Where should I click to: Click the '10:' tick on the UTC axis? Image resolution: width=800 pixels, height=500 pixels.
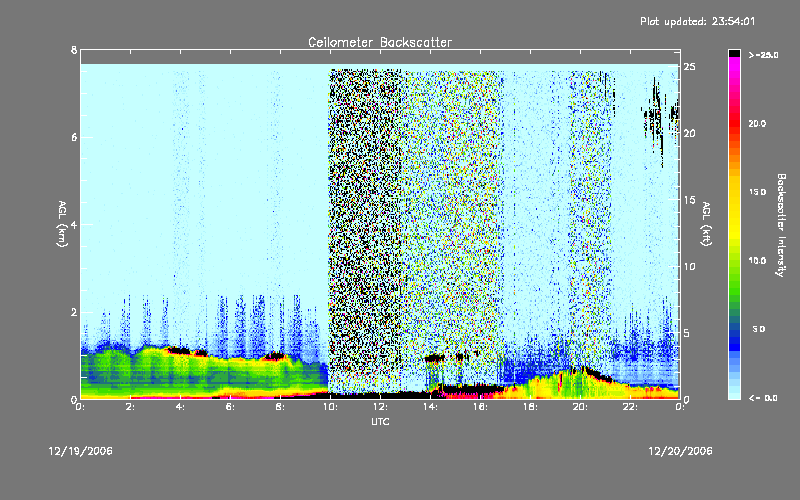pyautogui.click(x=330, y=407)
